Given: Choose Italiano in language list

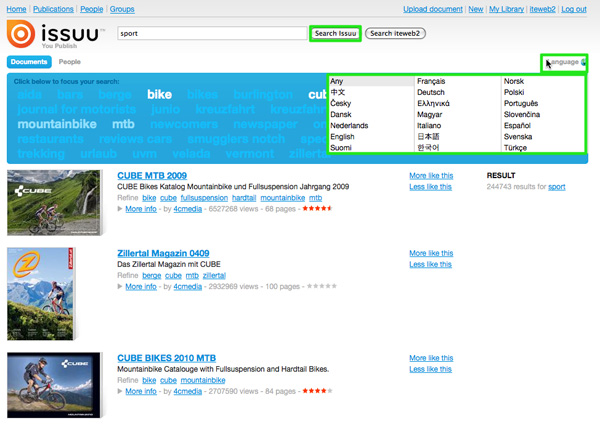Looking at the screenshot, I should (x=429, y=126).
